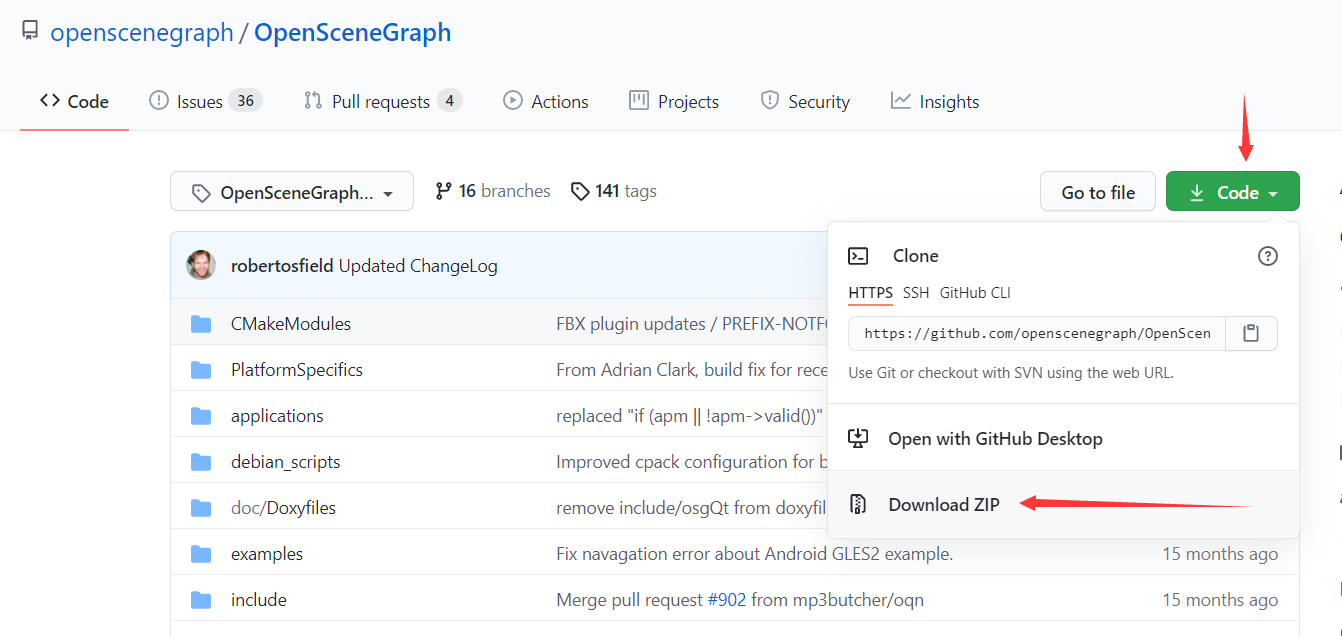Click the branches icon before 16 branches
1342x636 pixels.
tap(444, 190)
